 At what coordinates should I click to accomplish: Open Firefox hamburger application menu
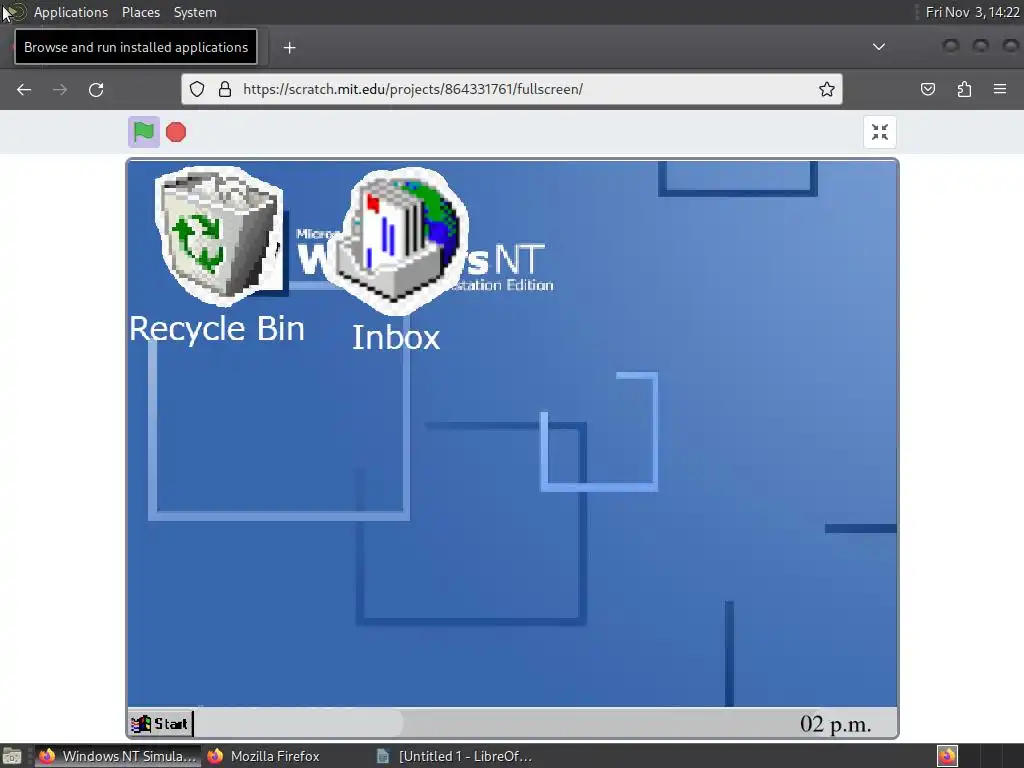click(x=1000, y=89)
